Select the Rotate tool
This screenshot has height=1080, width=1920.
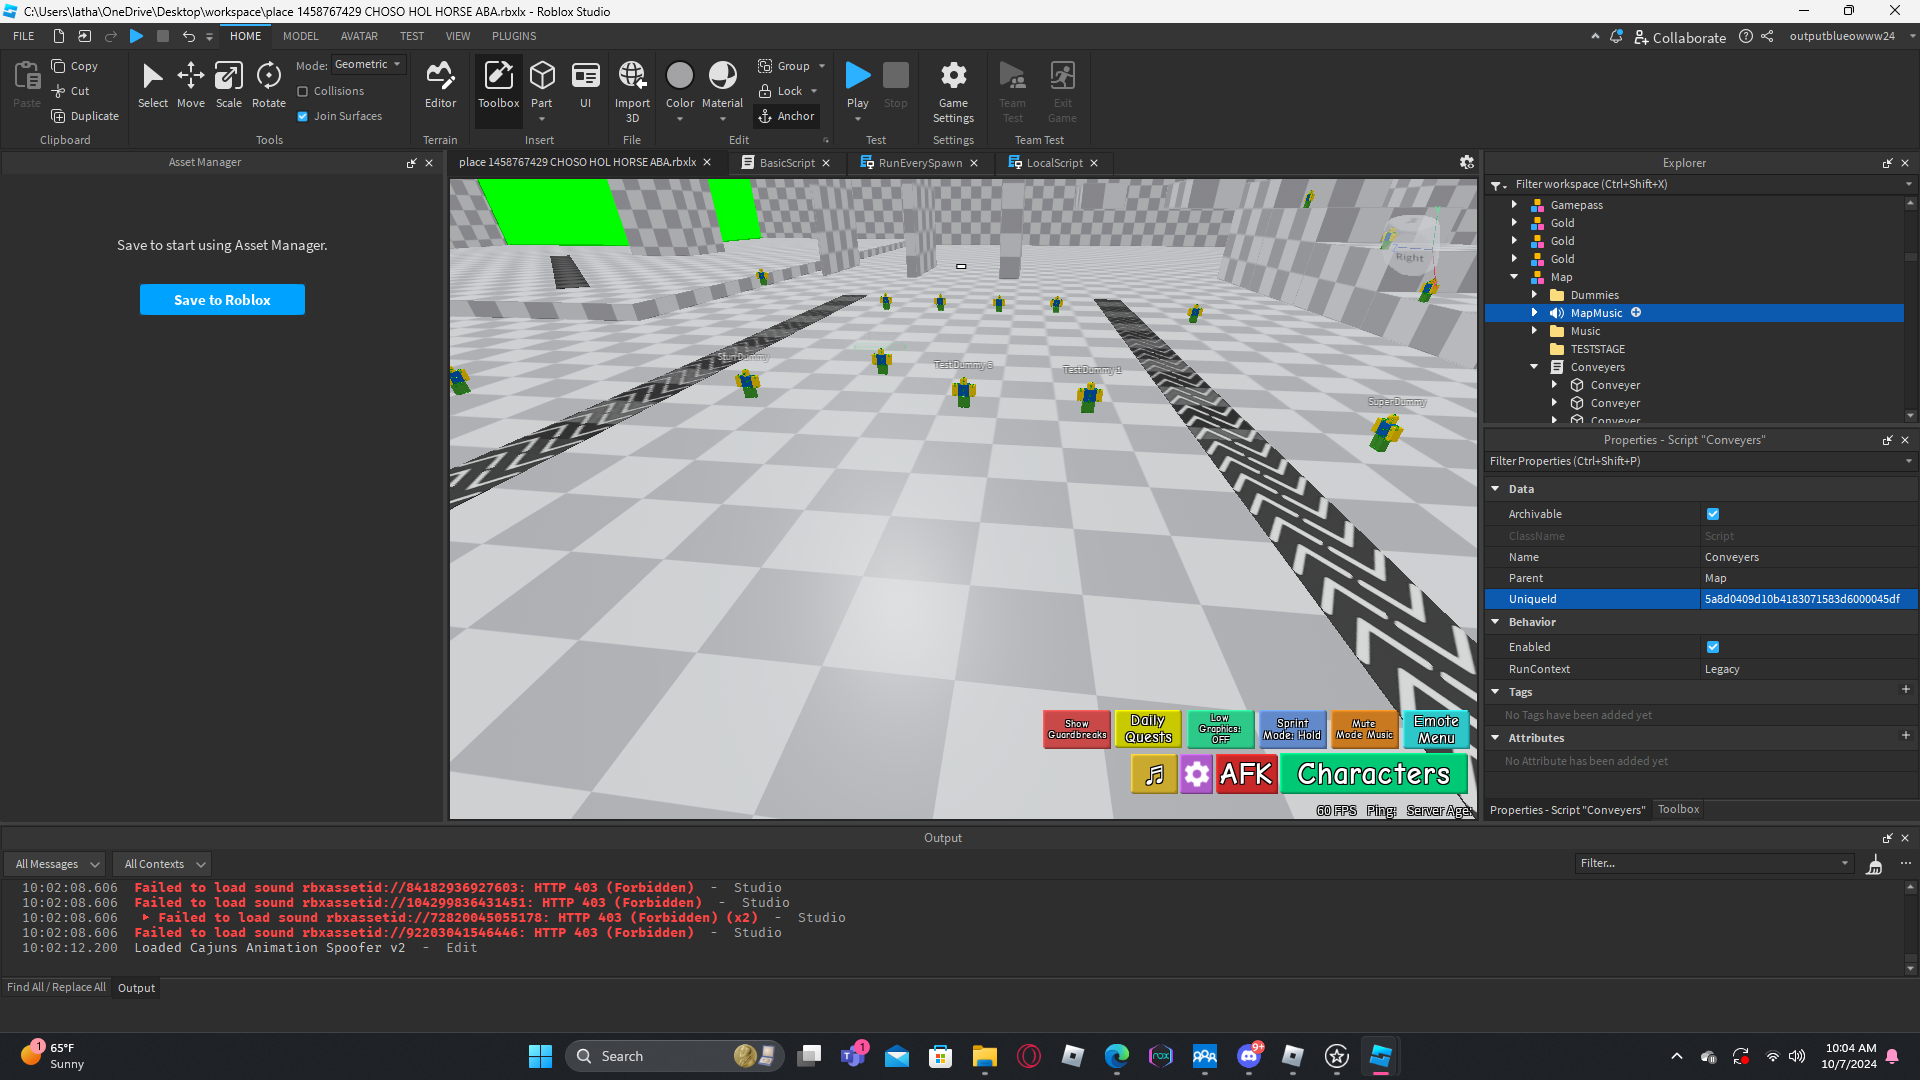coord(268,84)
